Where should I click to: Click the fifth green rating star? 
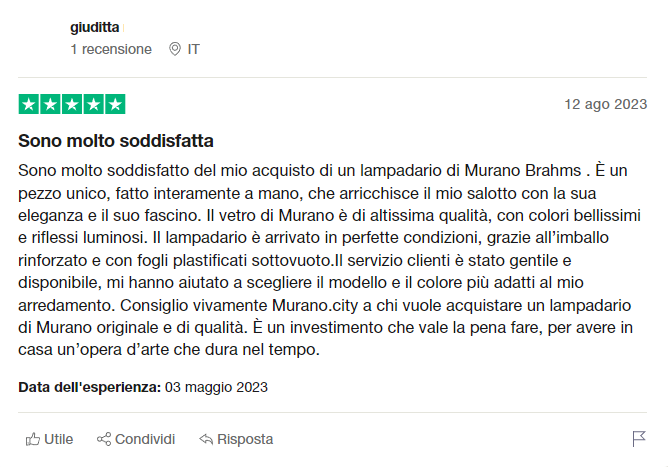tap(115, 104)
